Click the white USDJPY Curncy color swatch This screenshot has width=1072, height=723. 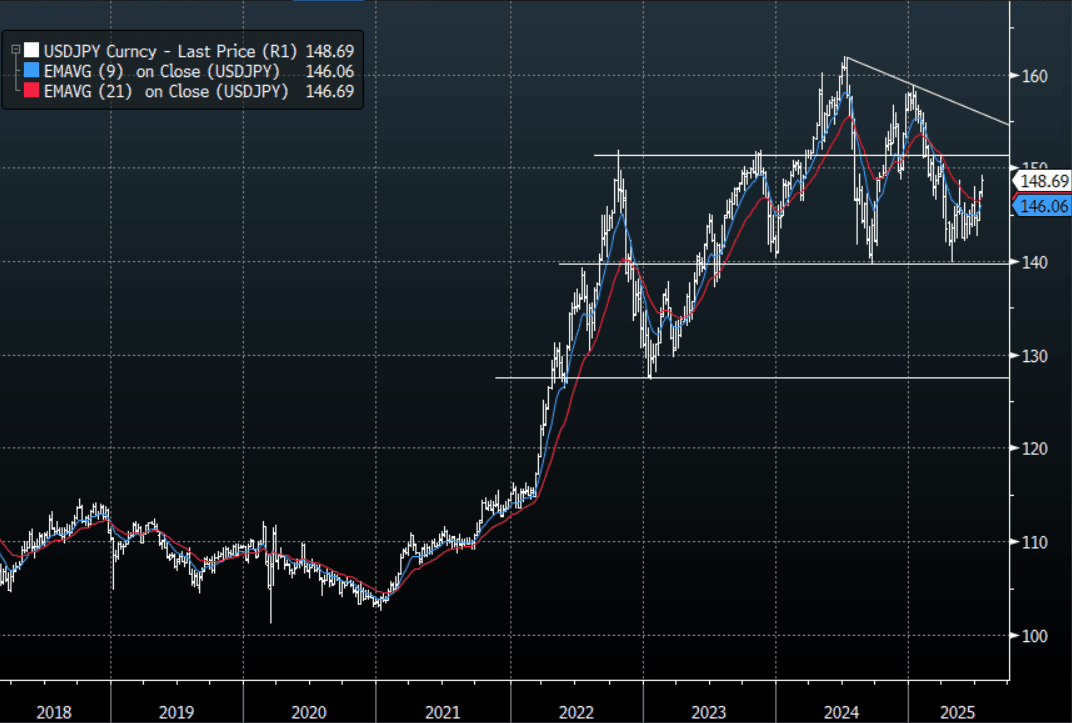tap(32, 50)
